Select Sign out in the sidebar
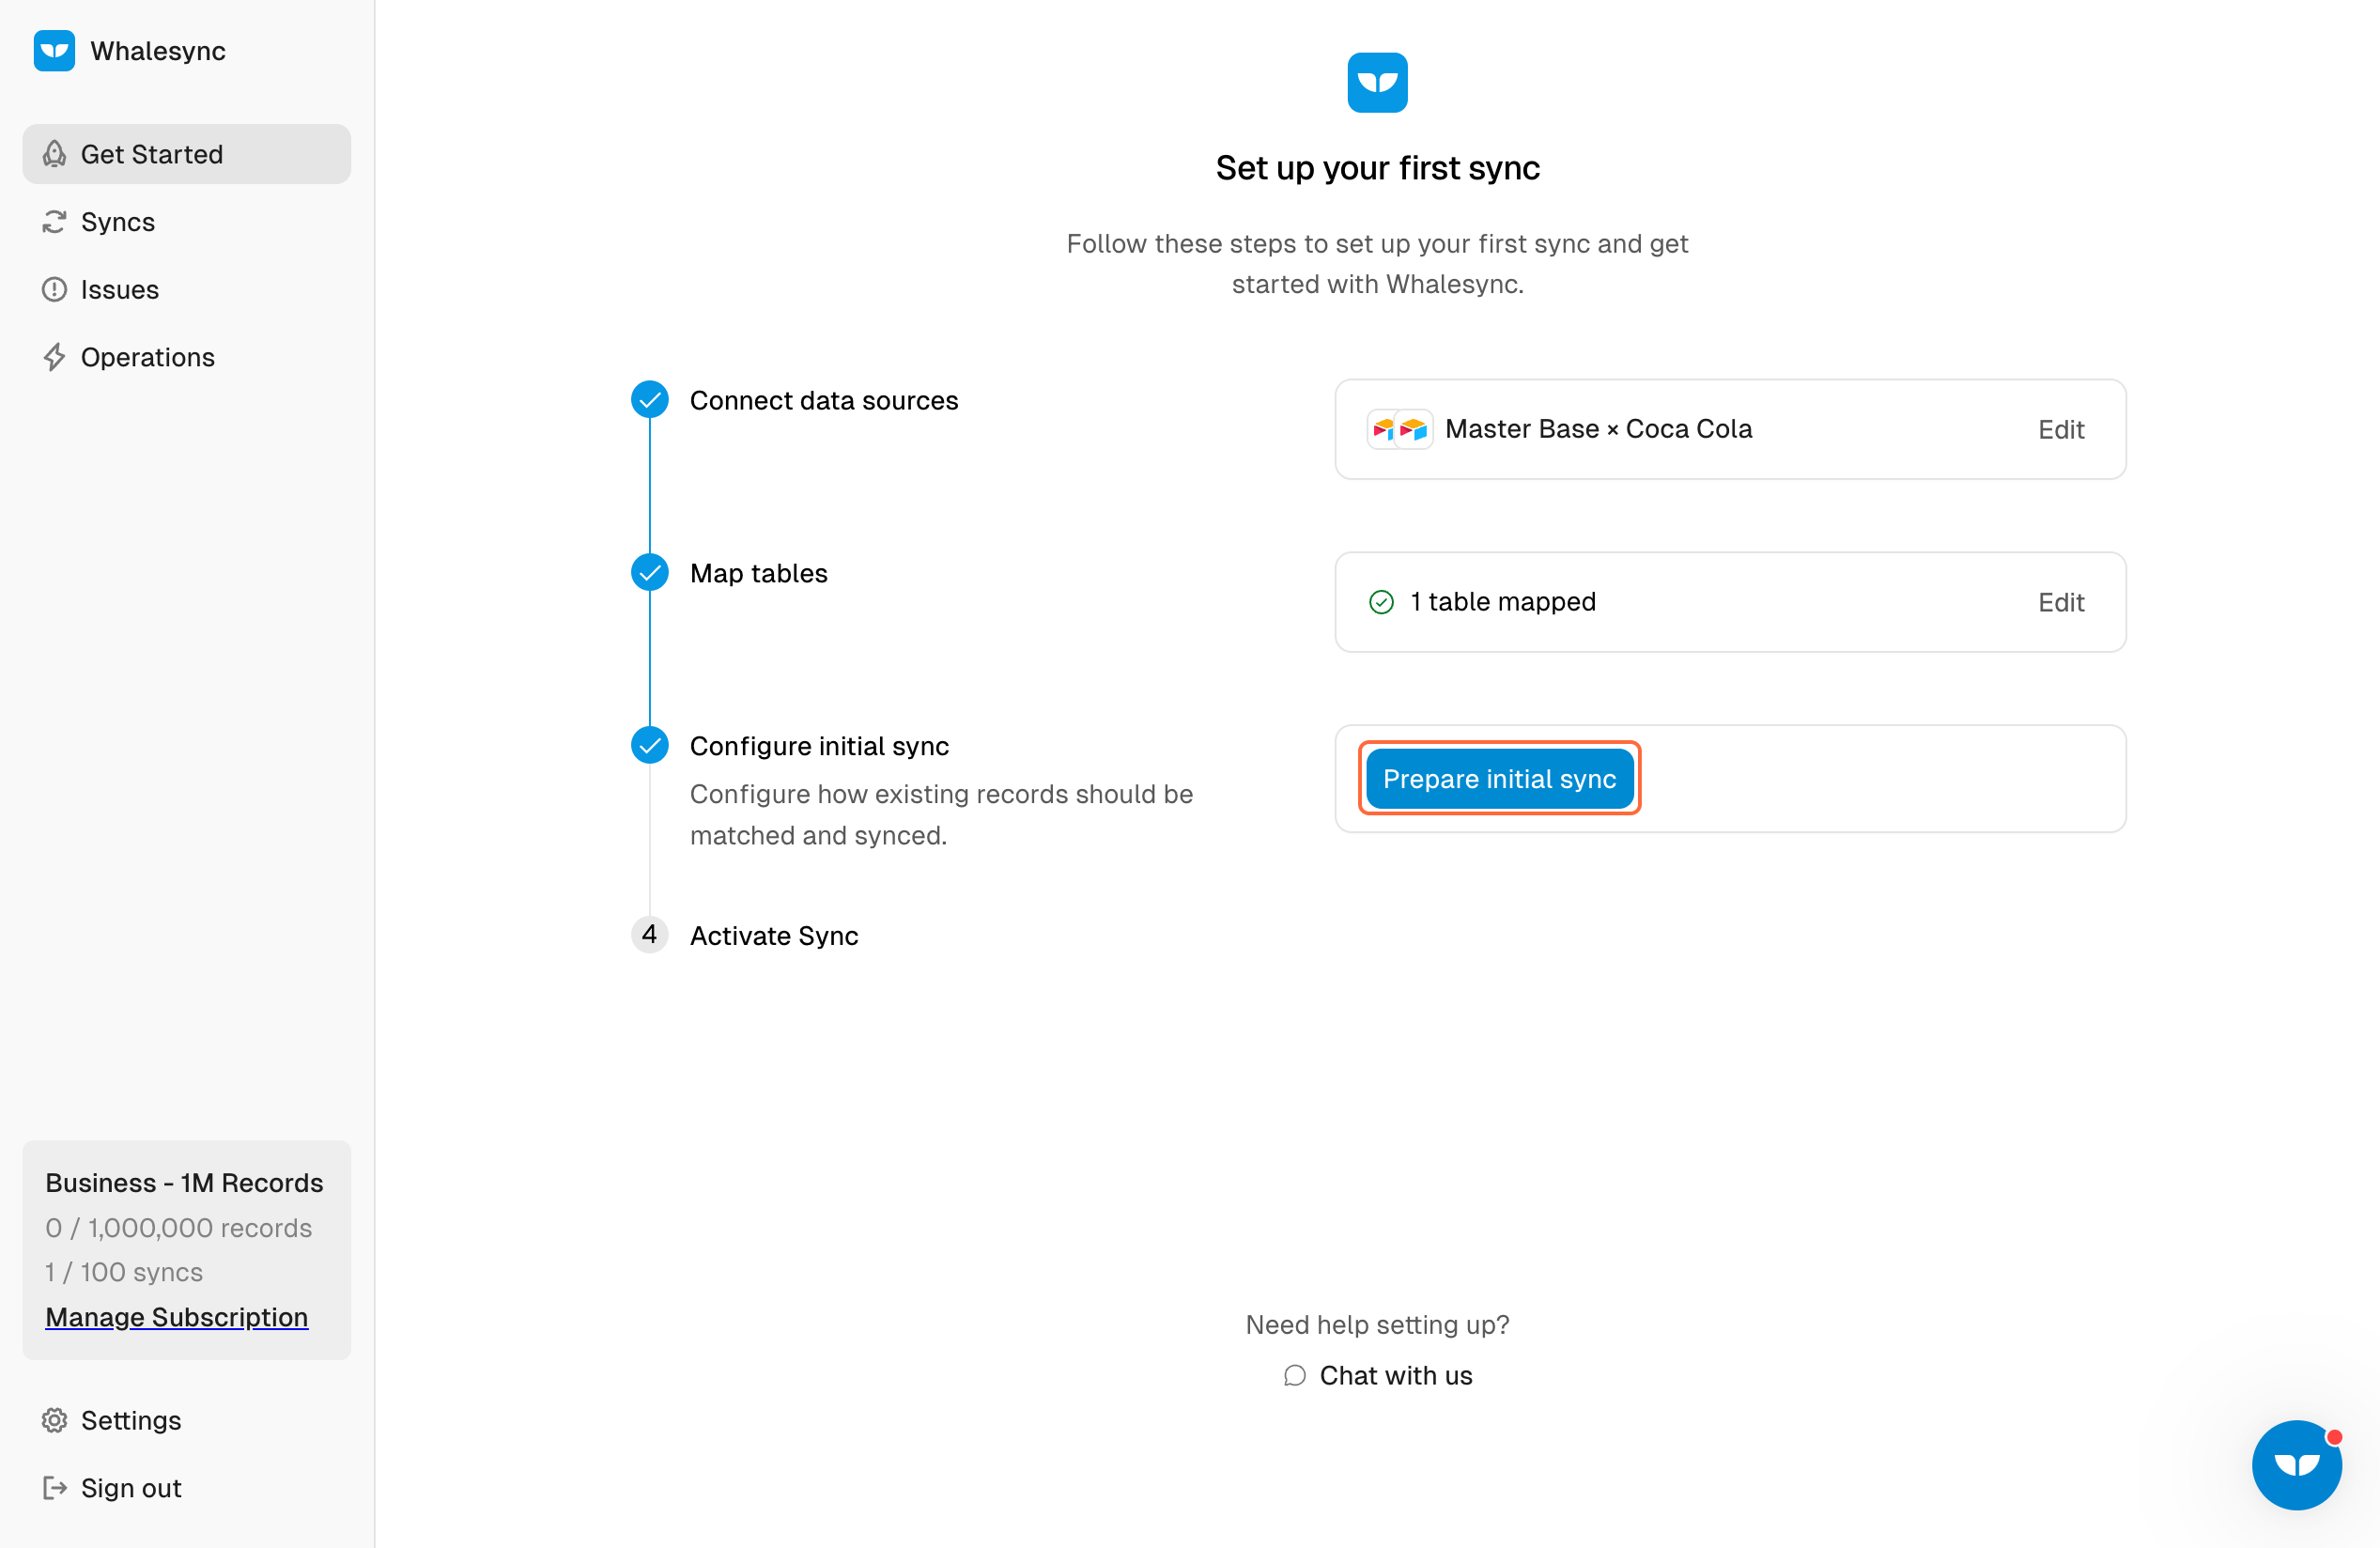This screenshot has height=1548, width=2380. pos(187,1488)
